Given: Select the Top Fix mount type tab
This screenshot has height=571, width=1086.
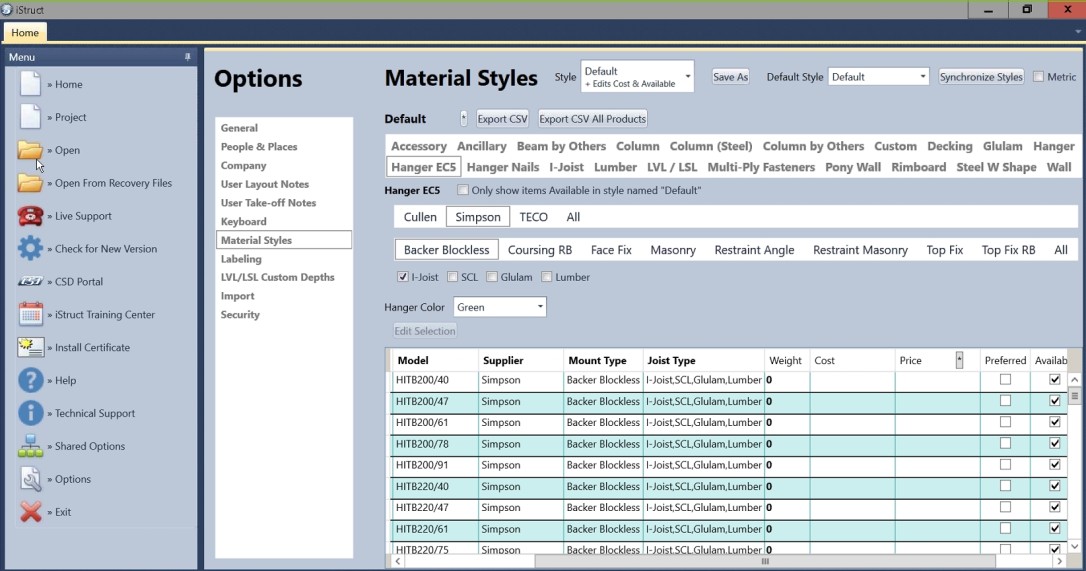Looking at the screenshot, I should (x=945, y=250).
